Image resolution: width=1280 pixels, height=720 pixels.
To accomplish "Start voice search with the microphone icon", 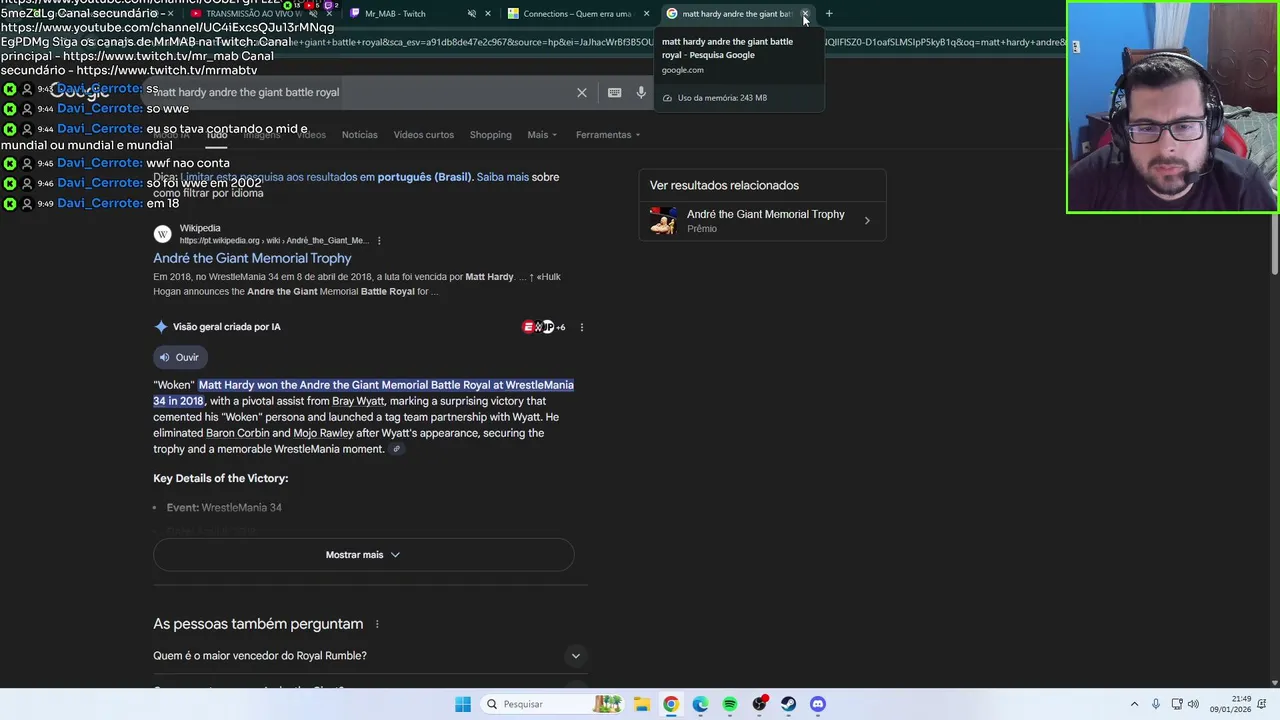I will point(641,92).
